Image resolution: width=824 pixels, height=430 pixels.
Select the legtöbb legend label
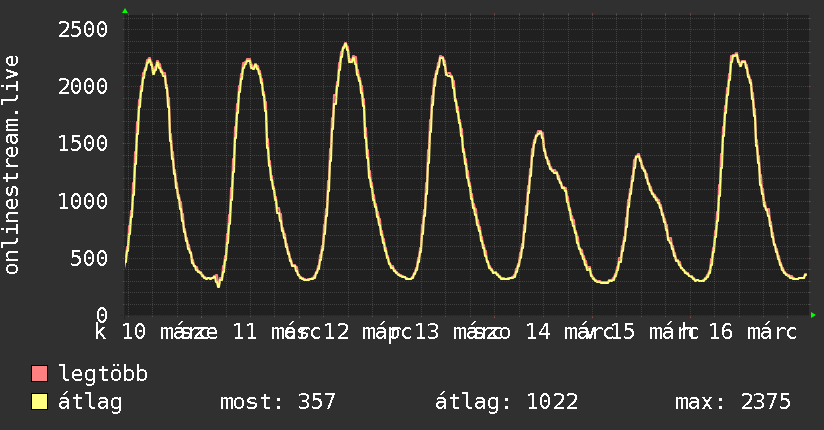[x=103, y=373]
